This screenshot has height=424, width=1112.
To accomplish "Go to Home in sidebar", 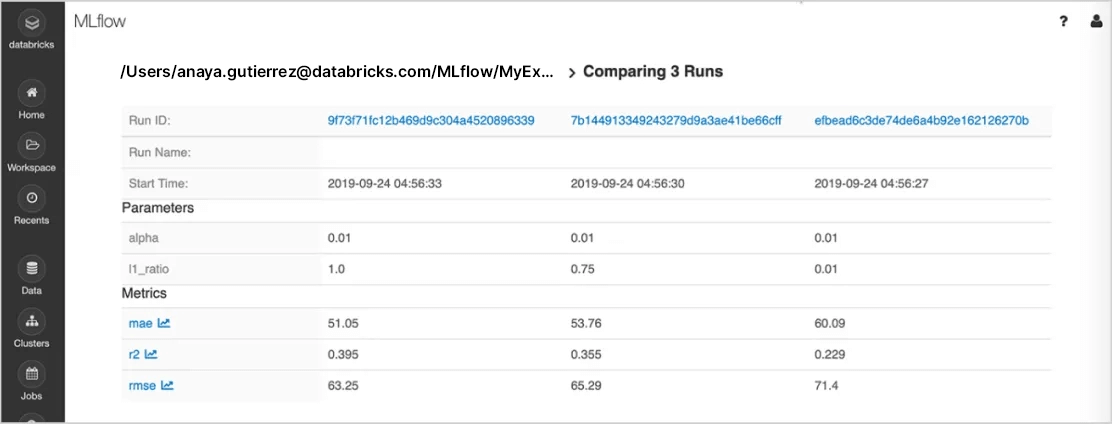I will (x=32, y=93).
